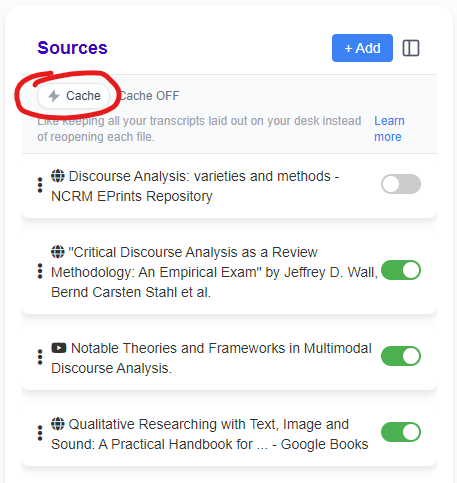Open three-dot menu for Qualitative Researching source
The height and width of the screenshot is (483, 457).
click(x=40, y=433)
